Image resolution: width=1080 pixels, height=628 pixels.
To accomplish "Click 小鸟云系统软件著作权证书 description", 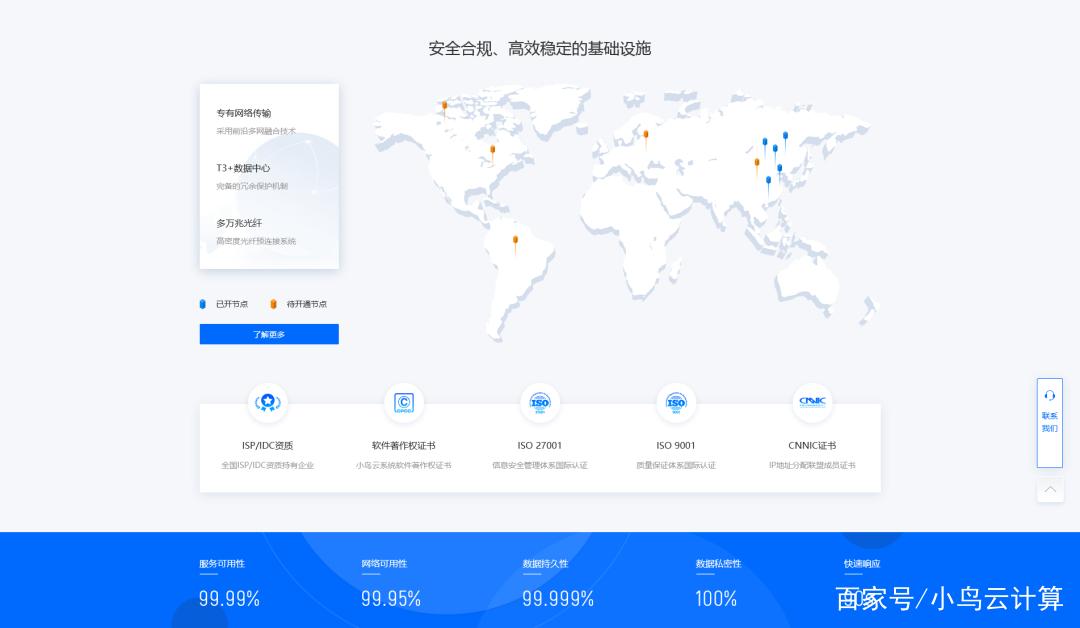I will pyautogui.click(x=404, y=465).
